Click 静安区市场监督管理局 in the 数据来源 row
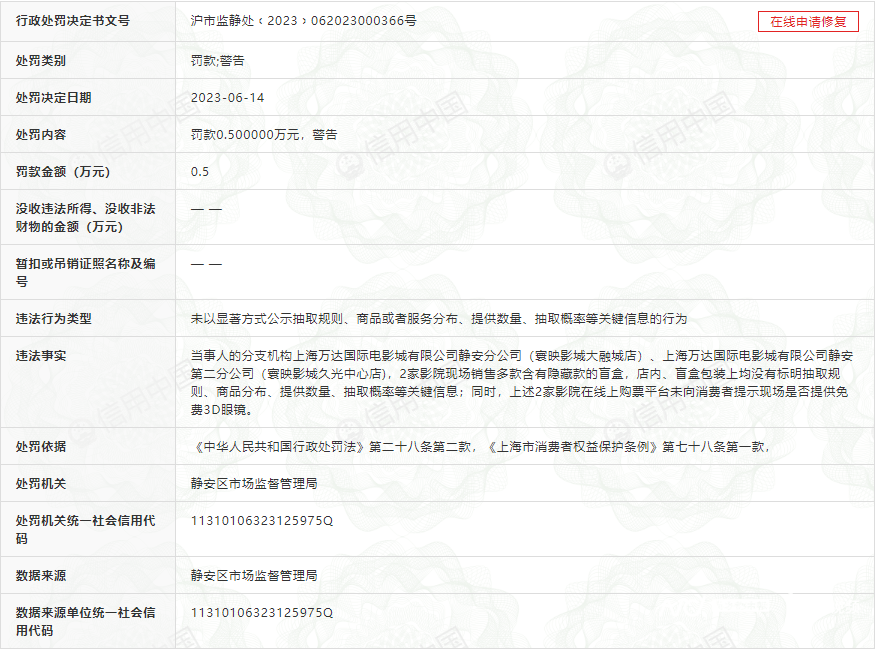This screenshot has height=649, width=876. point(254,575)
